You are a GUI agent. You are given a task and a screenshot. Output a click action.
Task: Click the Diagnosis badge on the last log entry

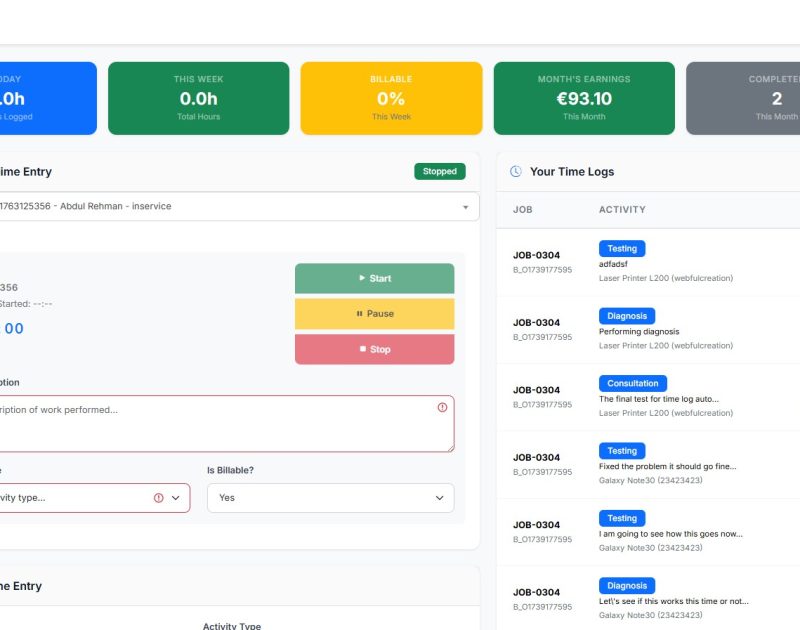(627, 585)
